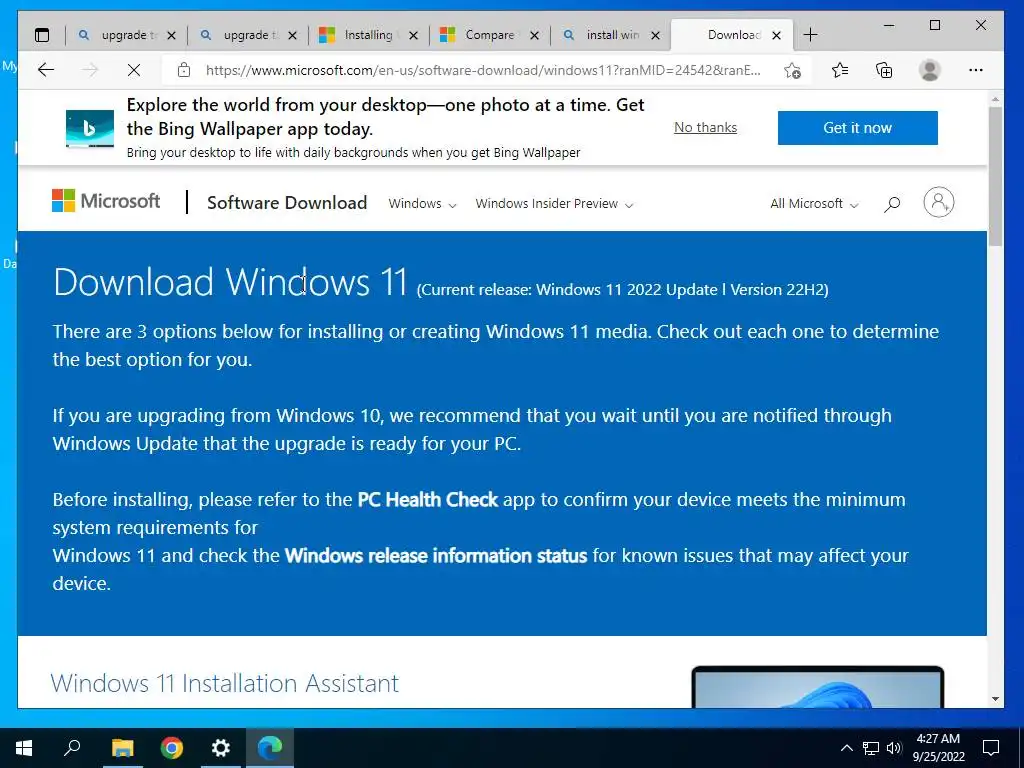Expand the Windows menu

422,204
